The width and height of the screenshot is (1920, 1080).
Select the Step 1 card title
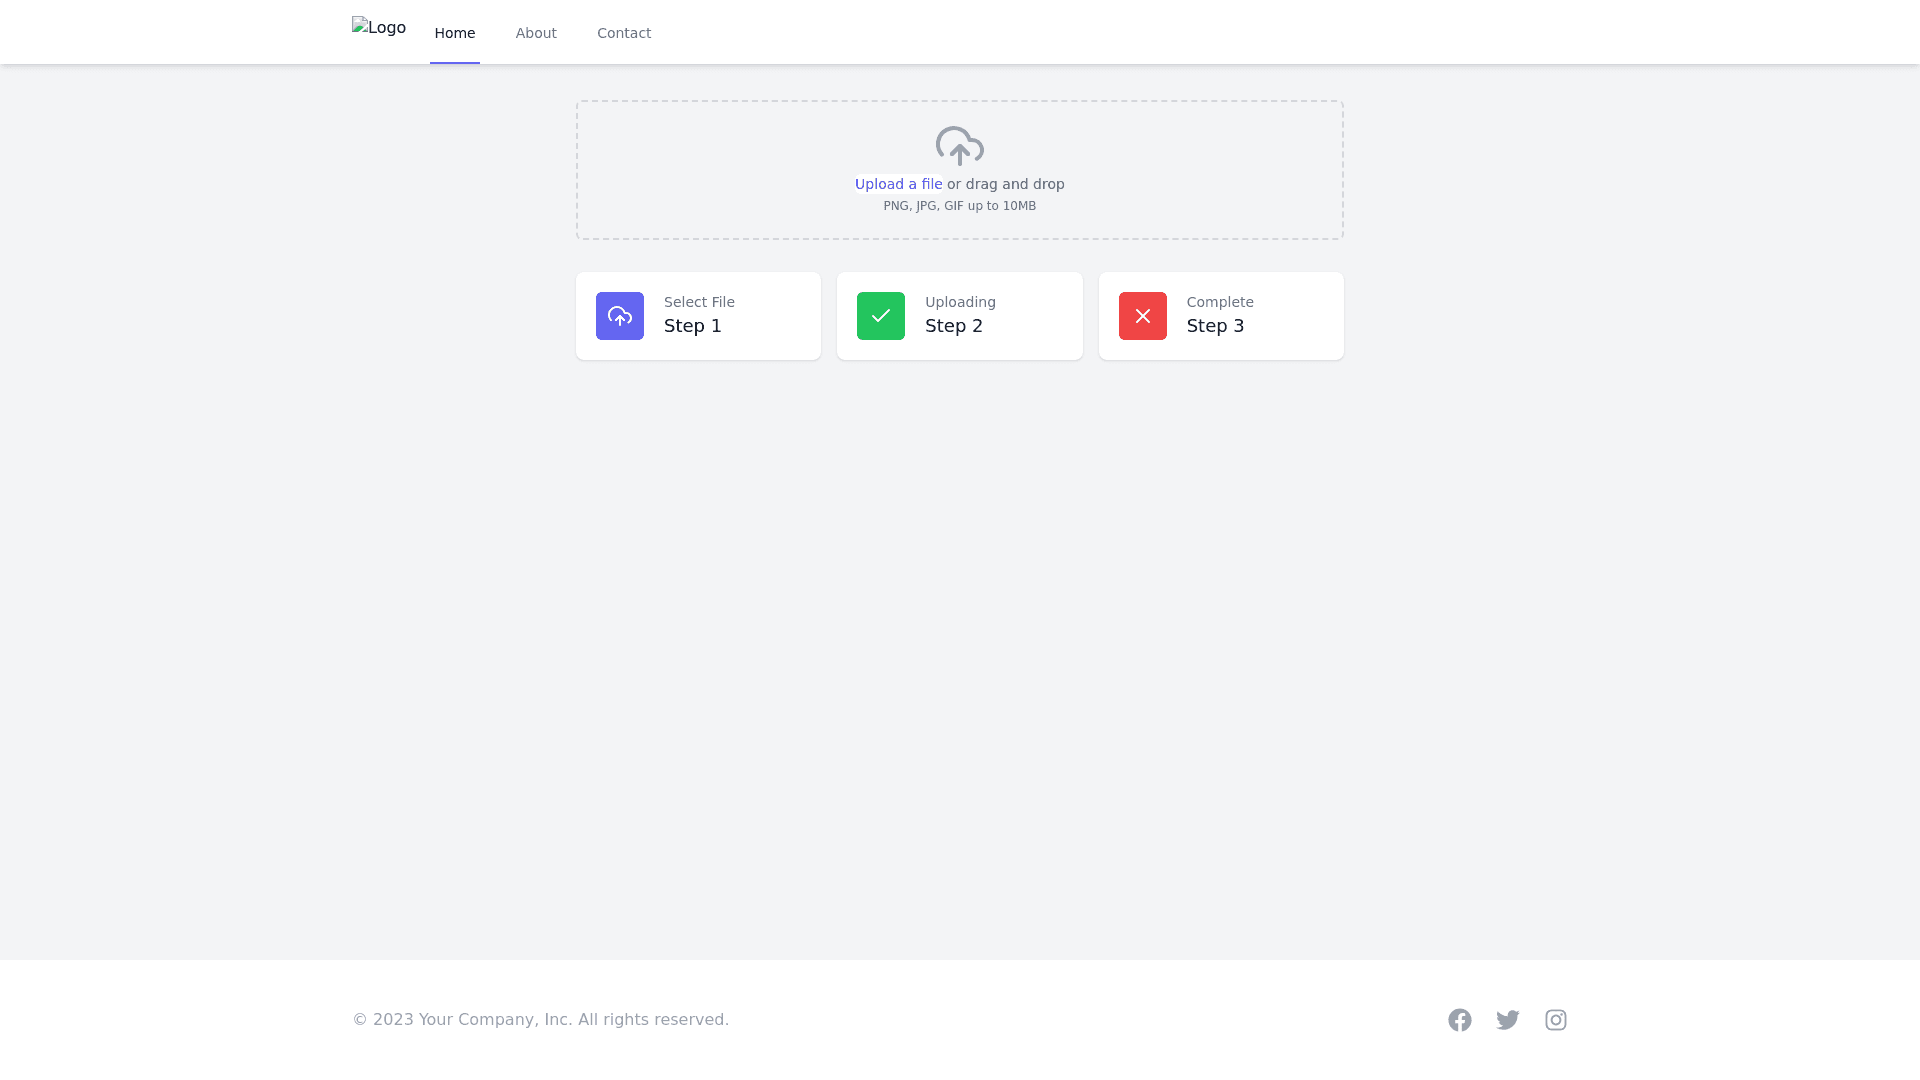[x=693, y=326]
